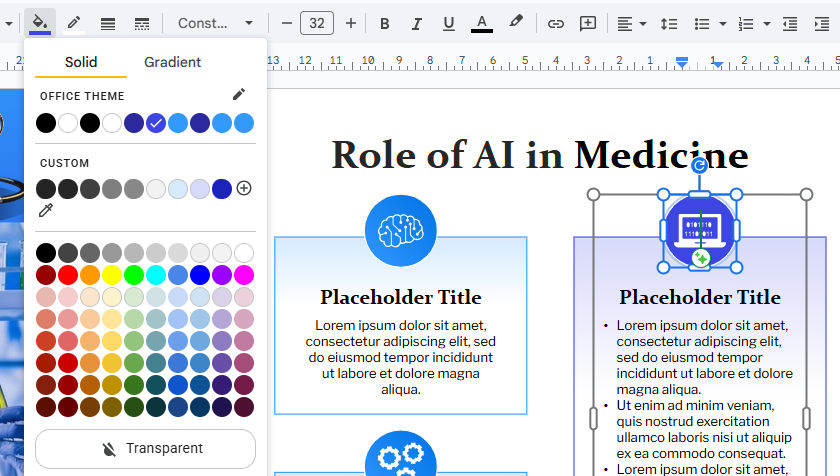Open line and paragraph spacing options
This screenshot has height=476, width=840.
click(x=669, y=24)
